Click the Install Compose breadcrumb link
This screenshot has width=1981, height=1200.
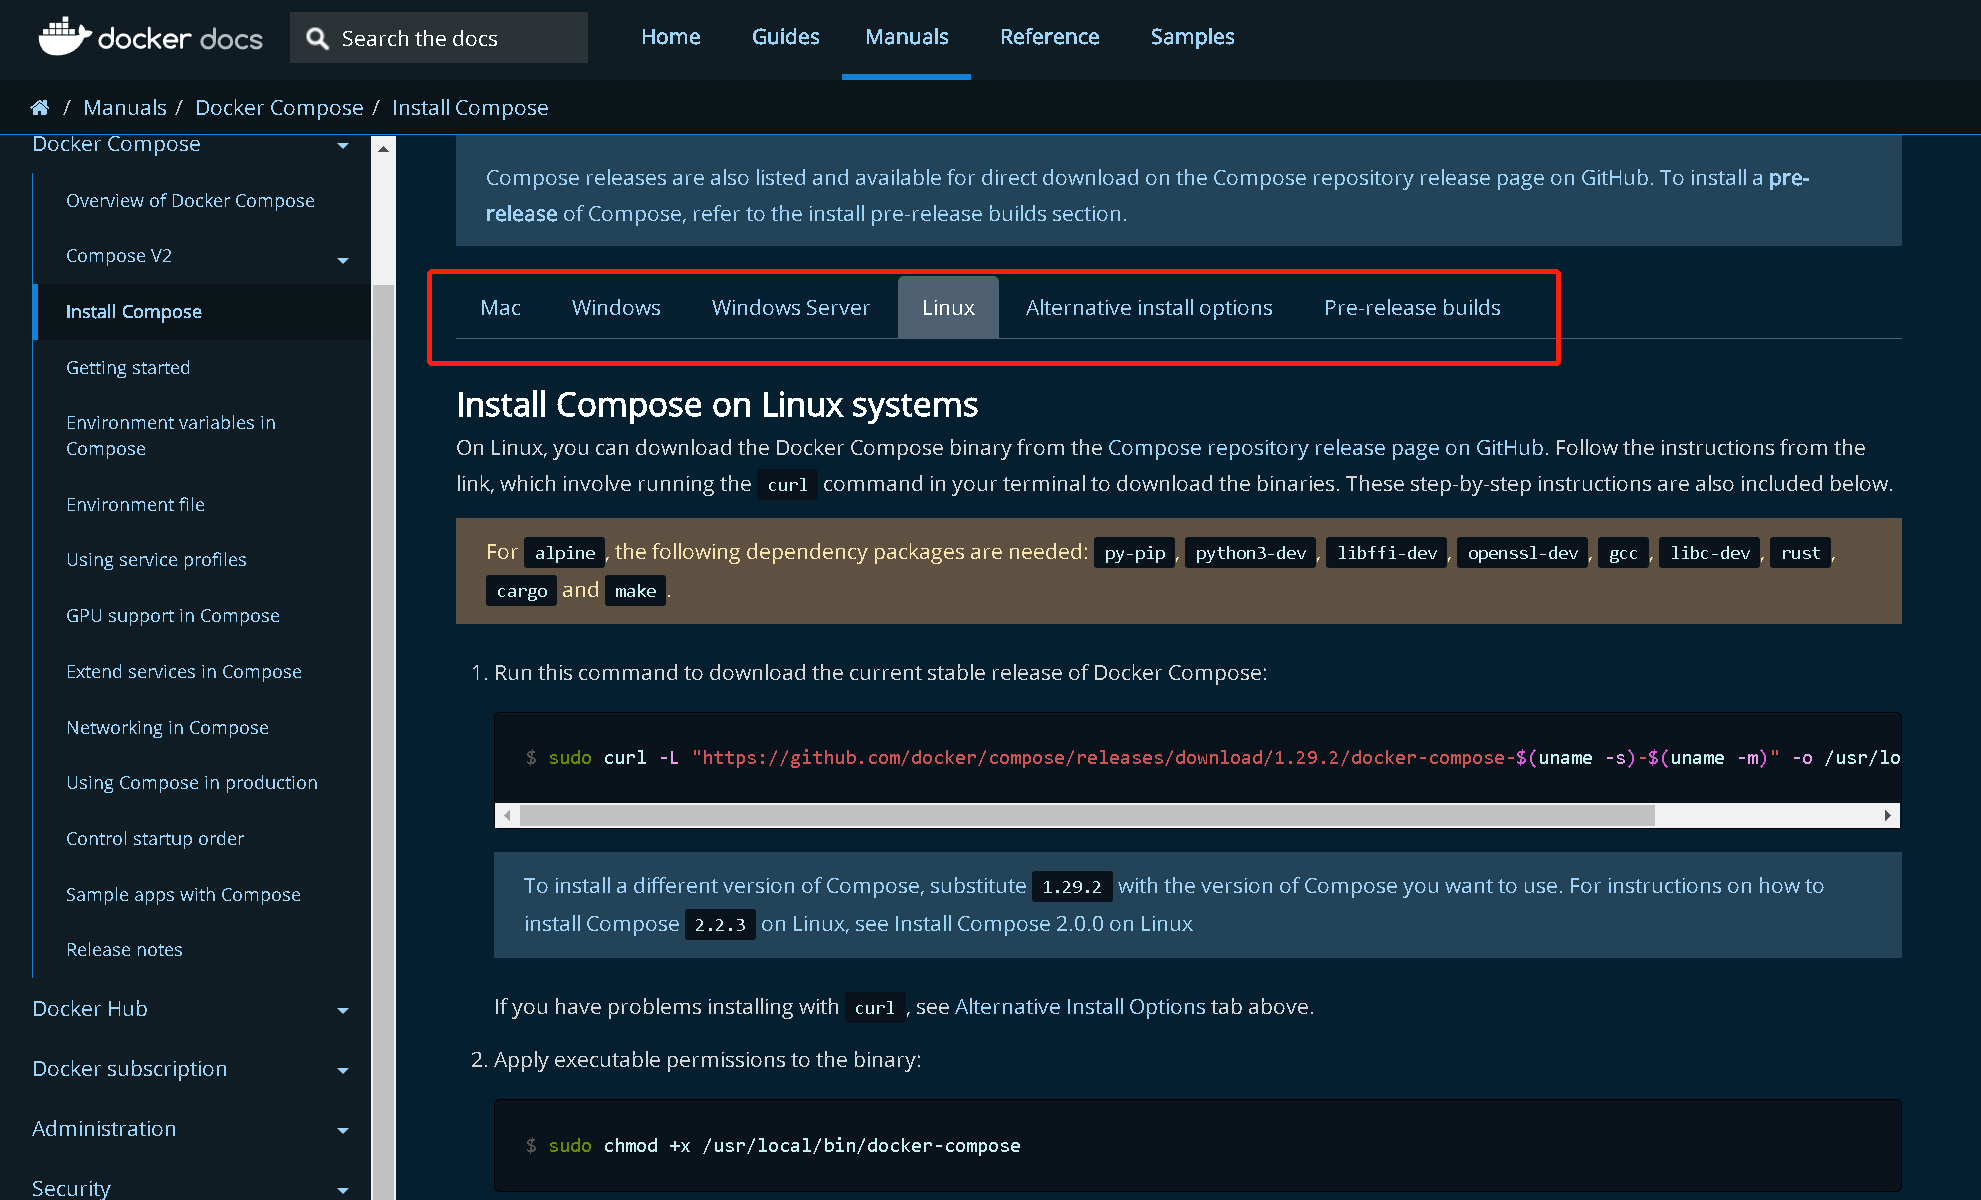pyautogui.click(x=470, y=107)
